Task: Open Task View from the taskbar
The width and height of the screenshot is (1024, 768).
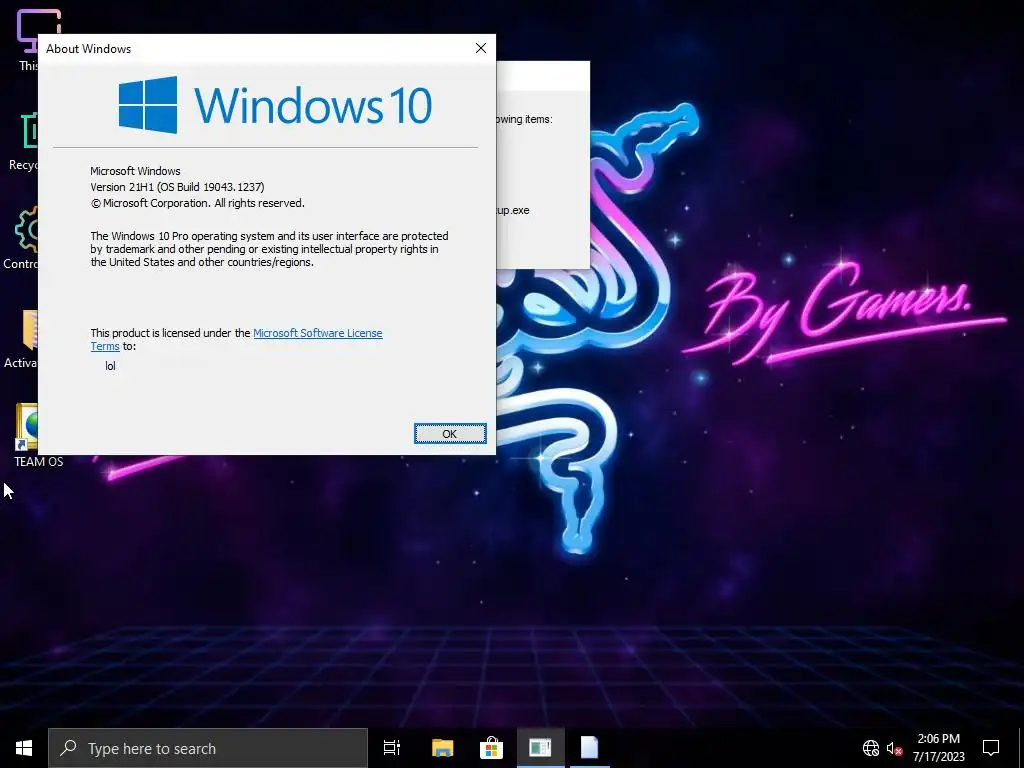Action: tap(392, 748)
